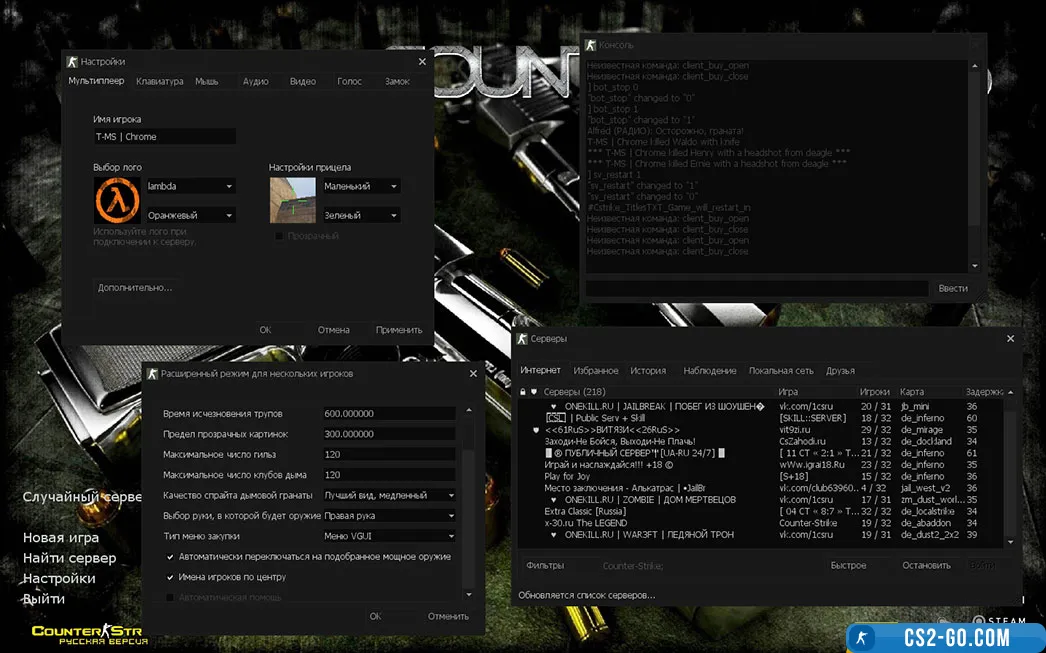Click the Counter-Strike icon in Серверы title bar
Image resolution: width=1046 pixels, height=653 pixels.
click(520, 339)
